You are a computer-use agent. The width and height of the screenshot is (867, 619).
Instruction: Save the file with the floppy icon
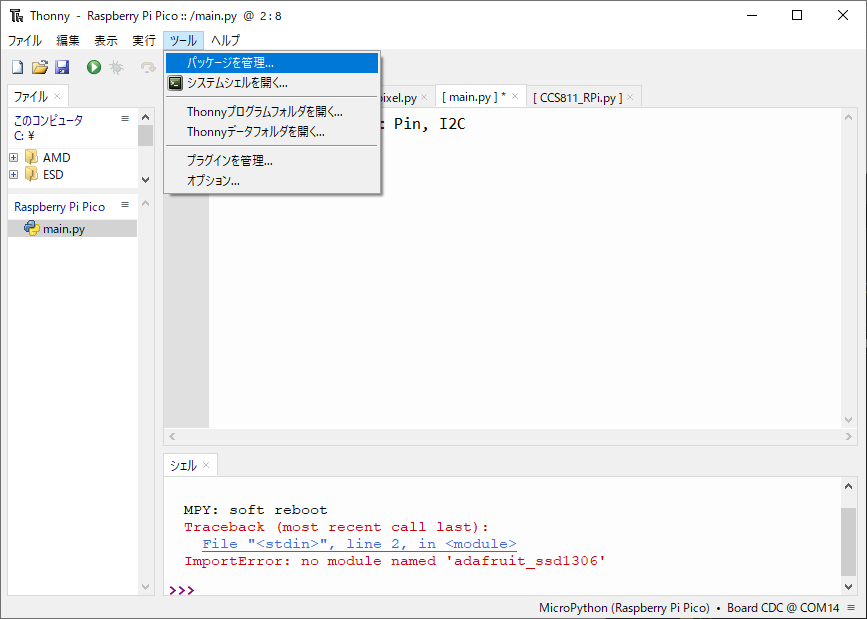click(x=62, y=67)
